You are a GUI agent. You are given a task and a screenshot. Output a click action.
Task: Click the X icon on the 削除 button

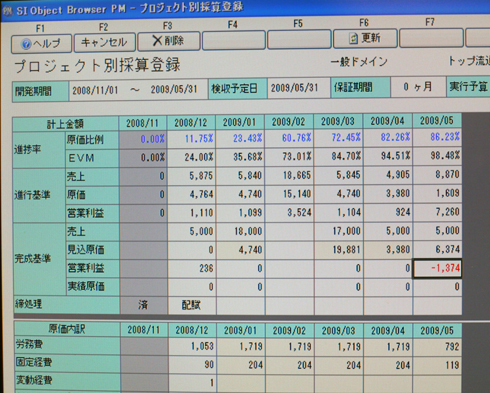[x=157, y=41]
